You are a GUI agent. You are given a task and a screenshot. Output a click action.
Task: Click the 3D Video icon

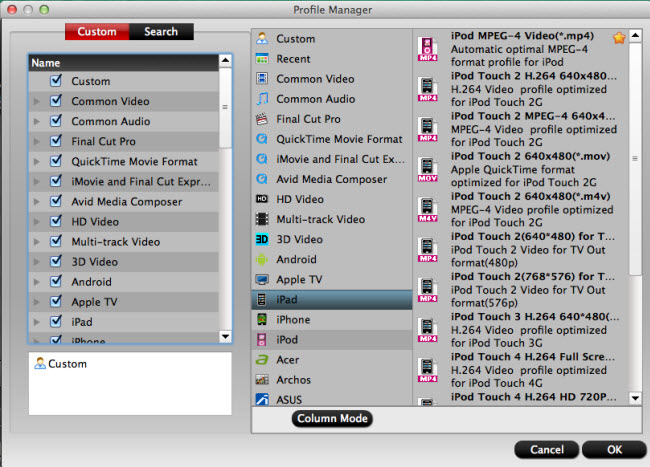pyautogui.click(x=262, y=239)
